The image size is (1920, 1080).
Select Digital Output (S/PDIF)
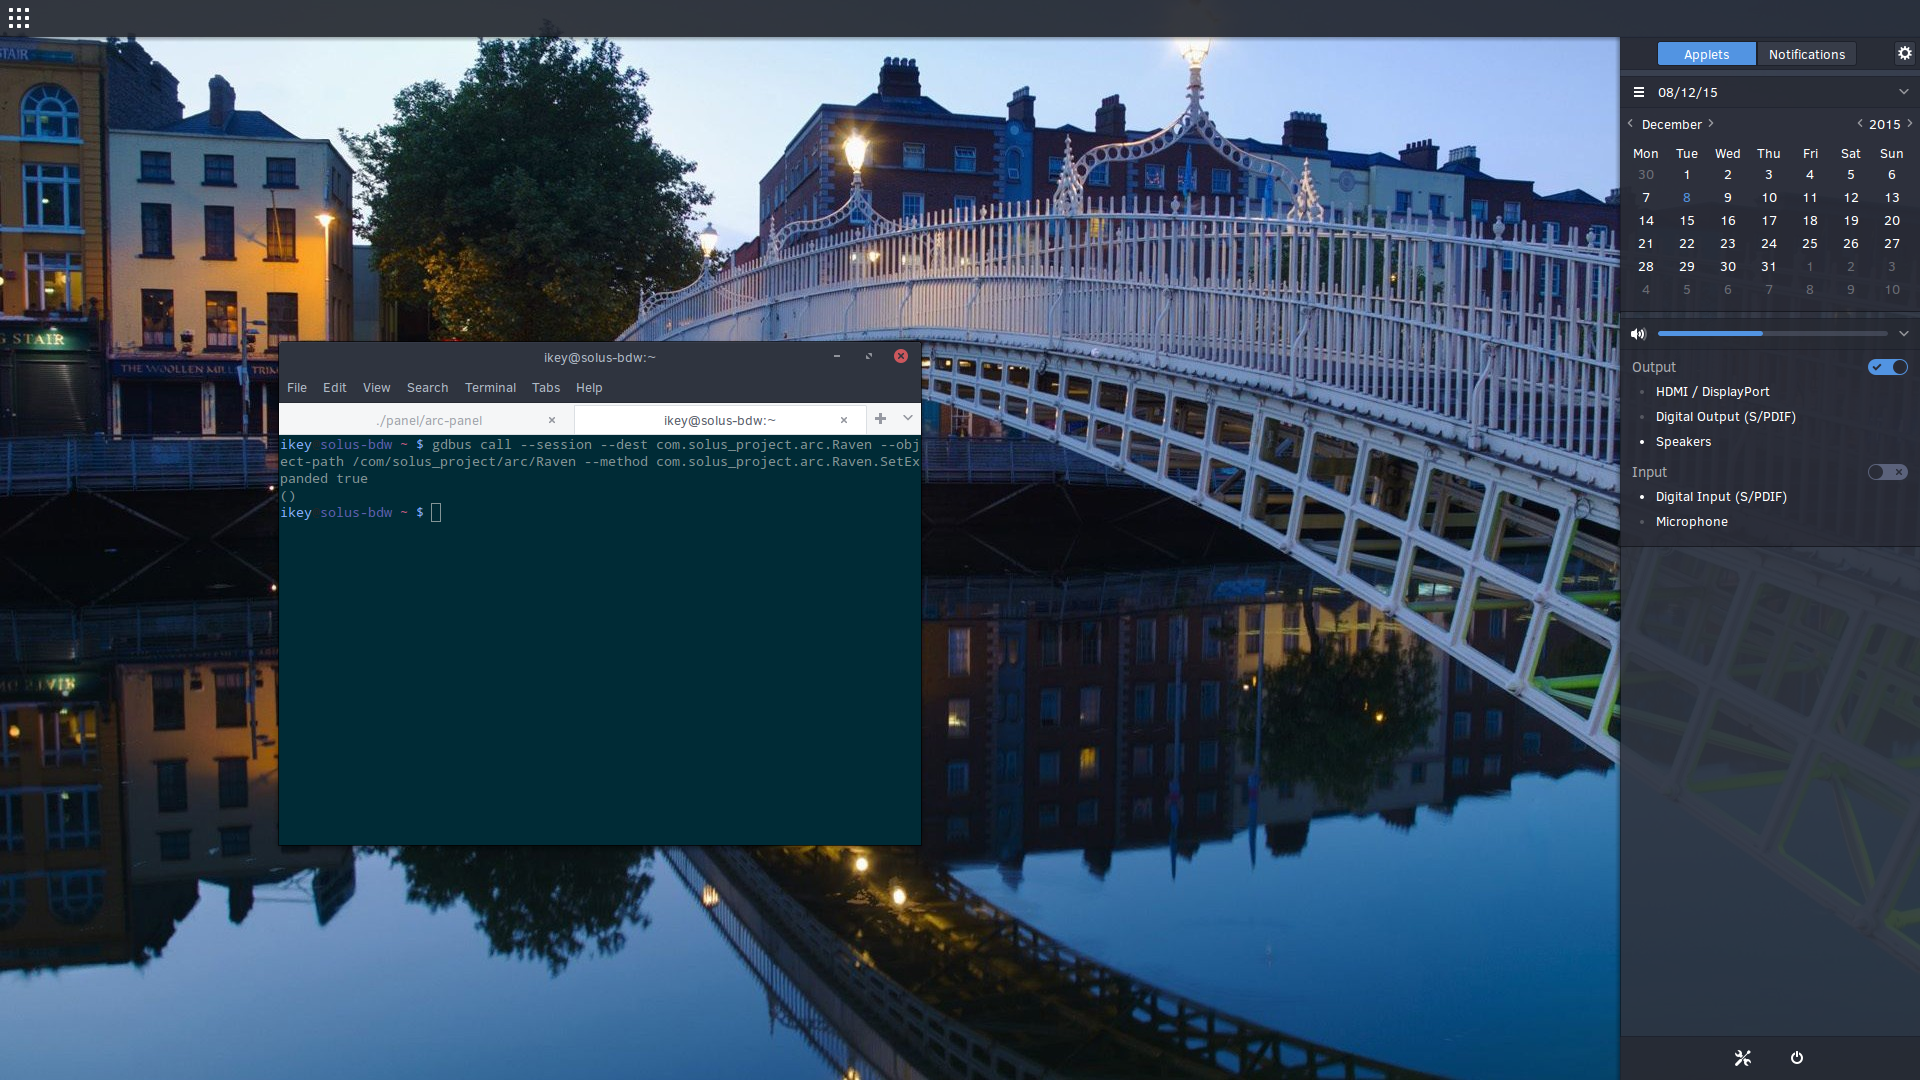click(1725, 417)
